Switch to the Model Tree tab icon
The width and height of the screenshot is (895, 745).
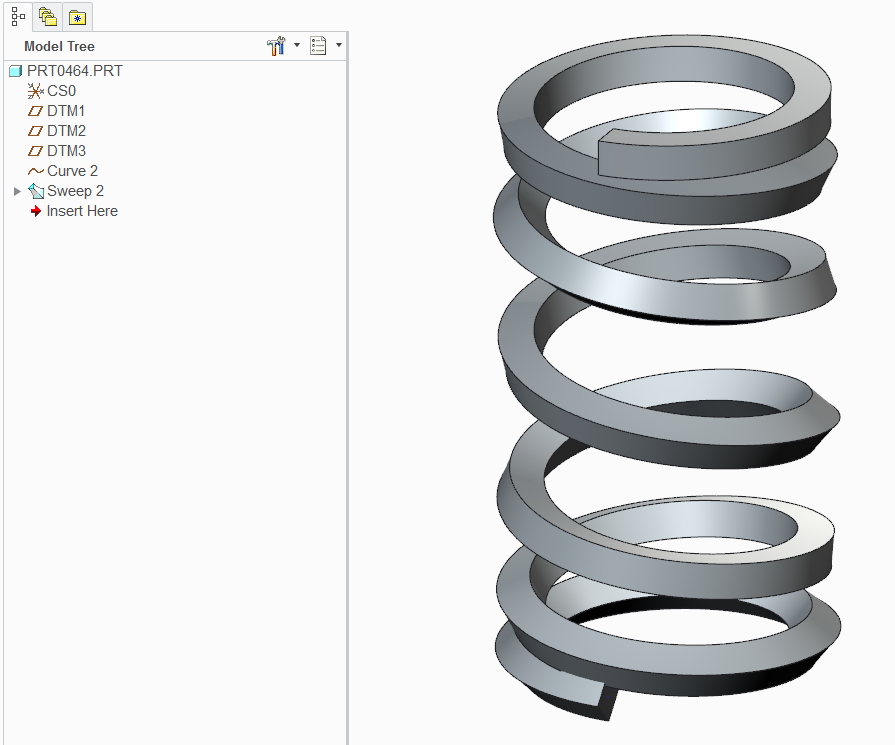tap(18, 17)
